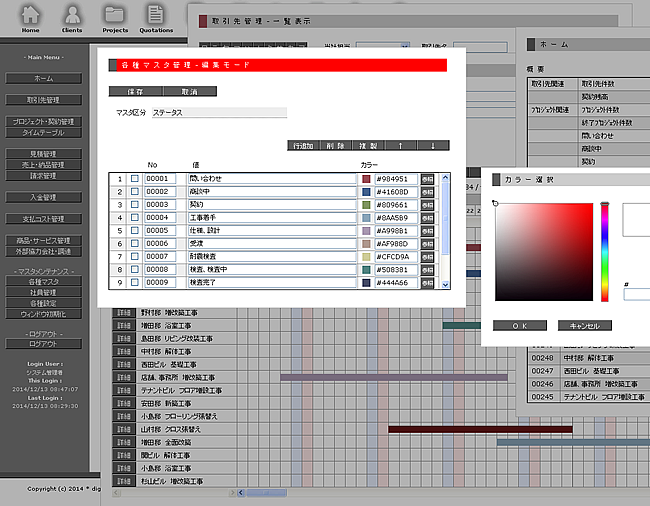Click color select button for #809661 row
Screen dimensions: 650x506
(427, 205)
